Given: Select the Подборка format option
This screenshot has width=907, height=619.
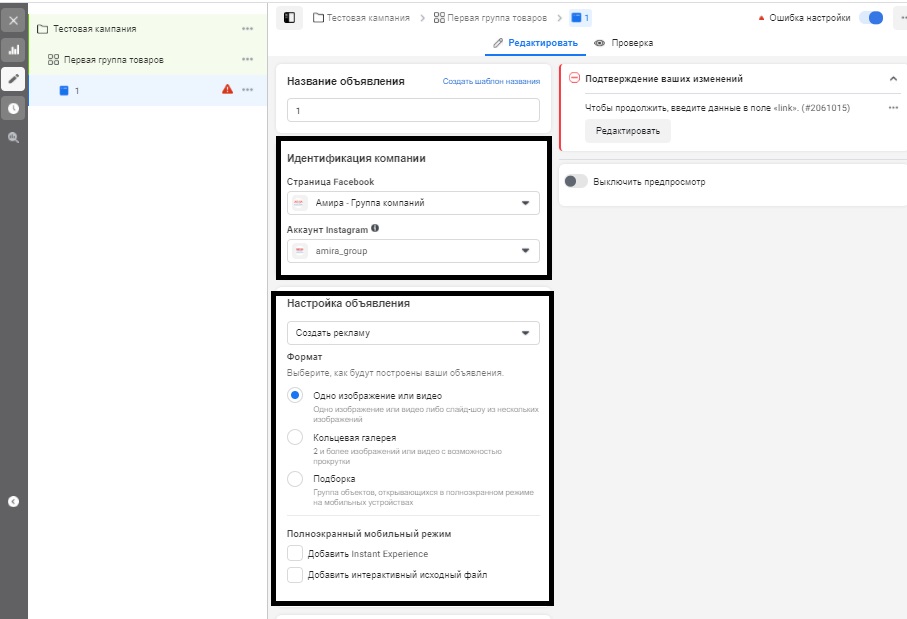Looking at the screenshot, I should (295, 478).
